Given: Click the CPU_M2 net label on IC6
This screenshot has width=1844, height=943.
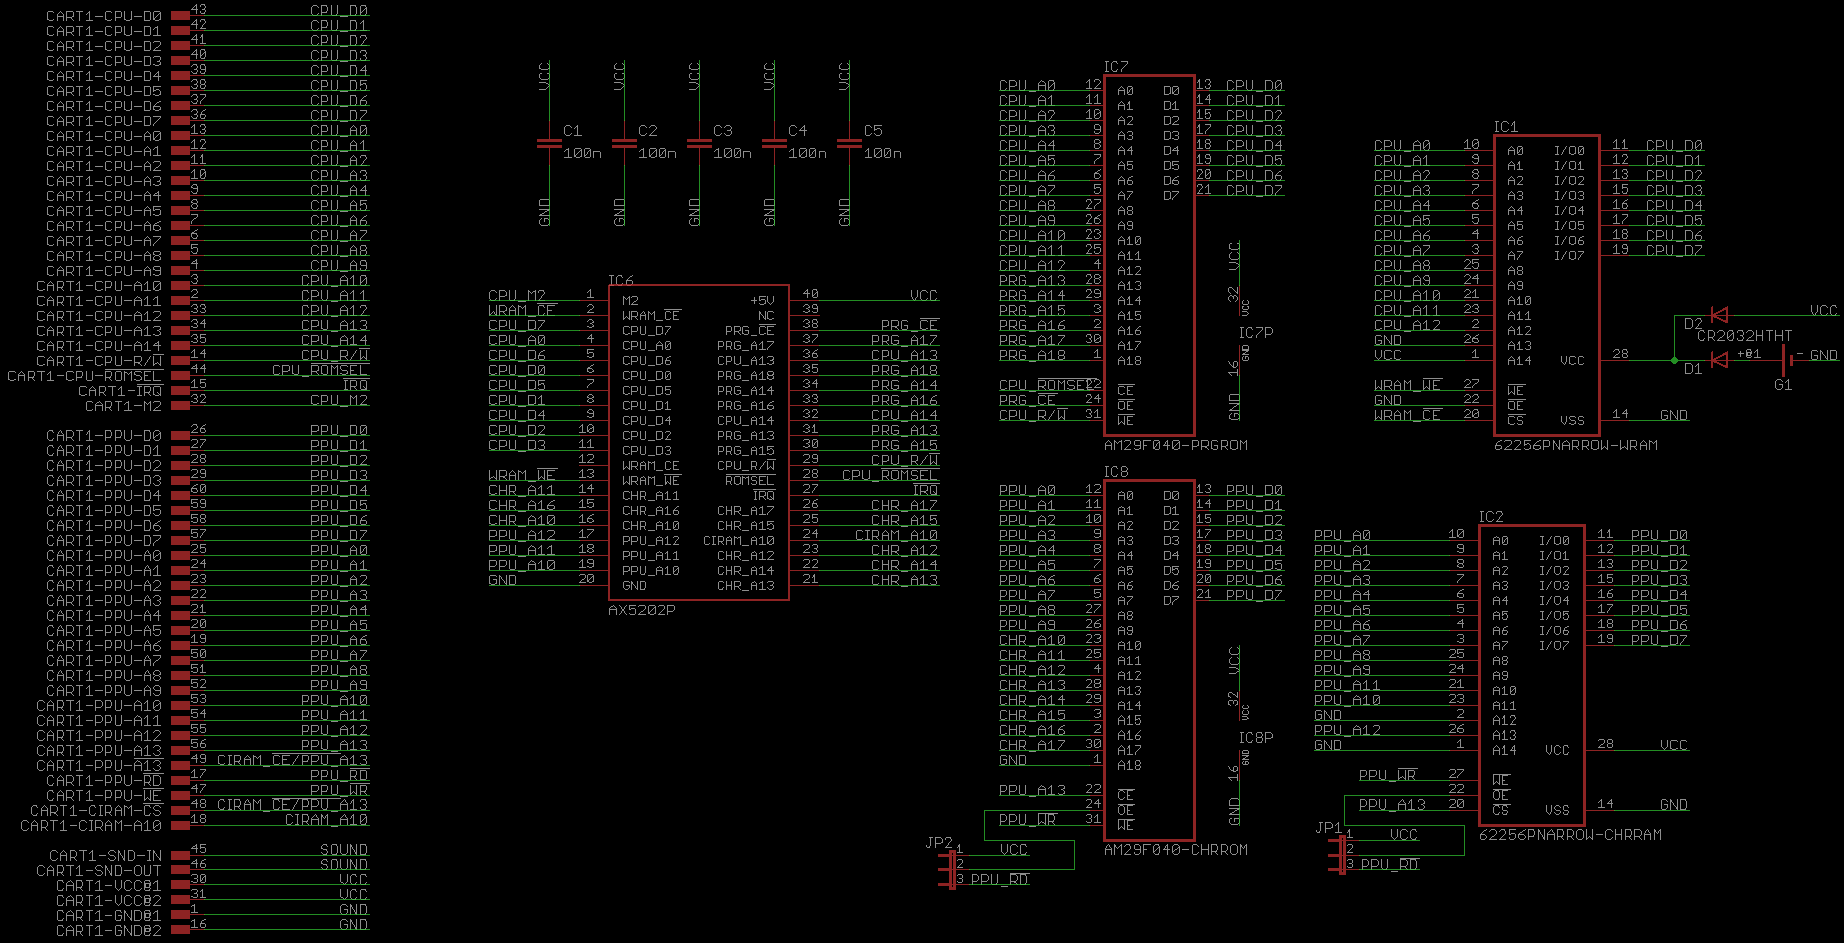Looking at the screenshot, I should point(517,296).
